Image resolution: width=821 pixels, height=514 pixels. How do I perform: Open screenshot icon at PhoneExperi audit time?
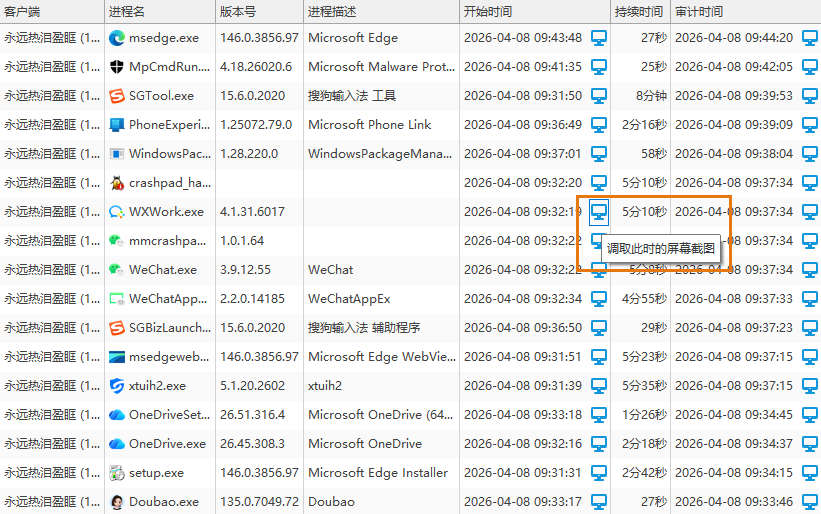811,125
